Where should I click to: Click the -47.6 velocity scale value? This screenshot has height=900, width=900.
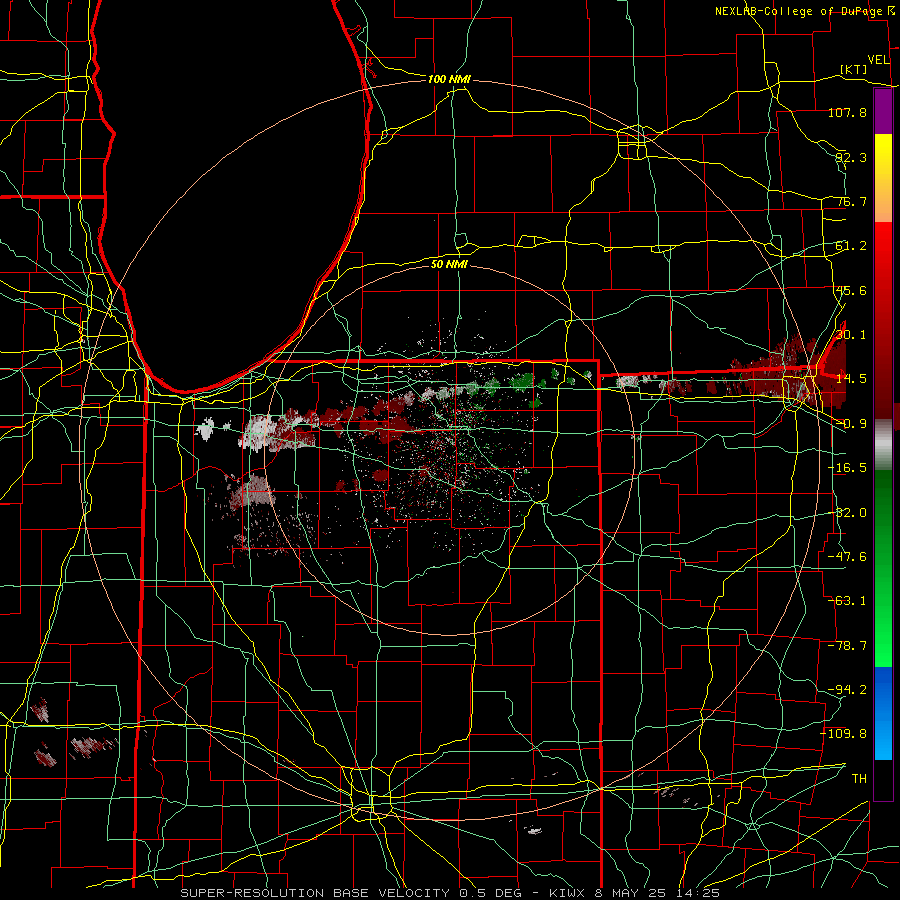point(847,557)
